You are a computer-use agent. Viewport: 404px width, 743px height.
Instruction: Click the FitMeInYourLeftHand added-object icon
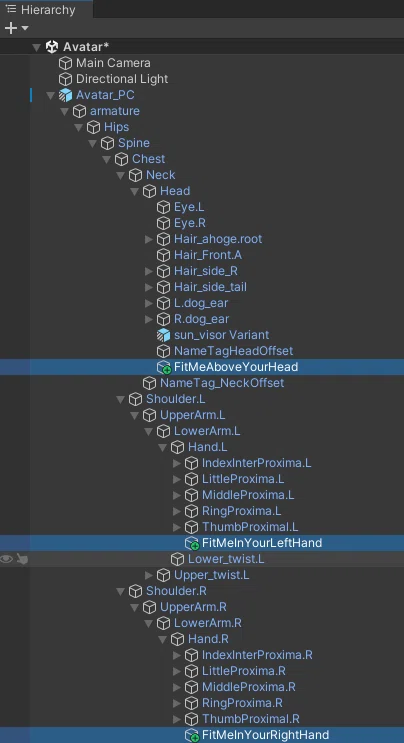coord(192,543)
